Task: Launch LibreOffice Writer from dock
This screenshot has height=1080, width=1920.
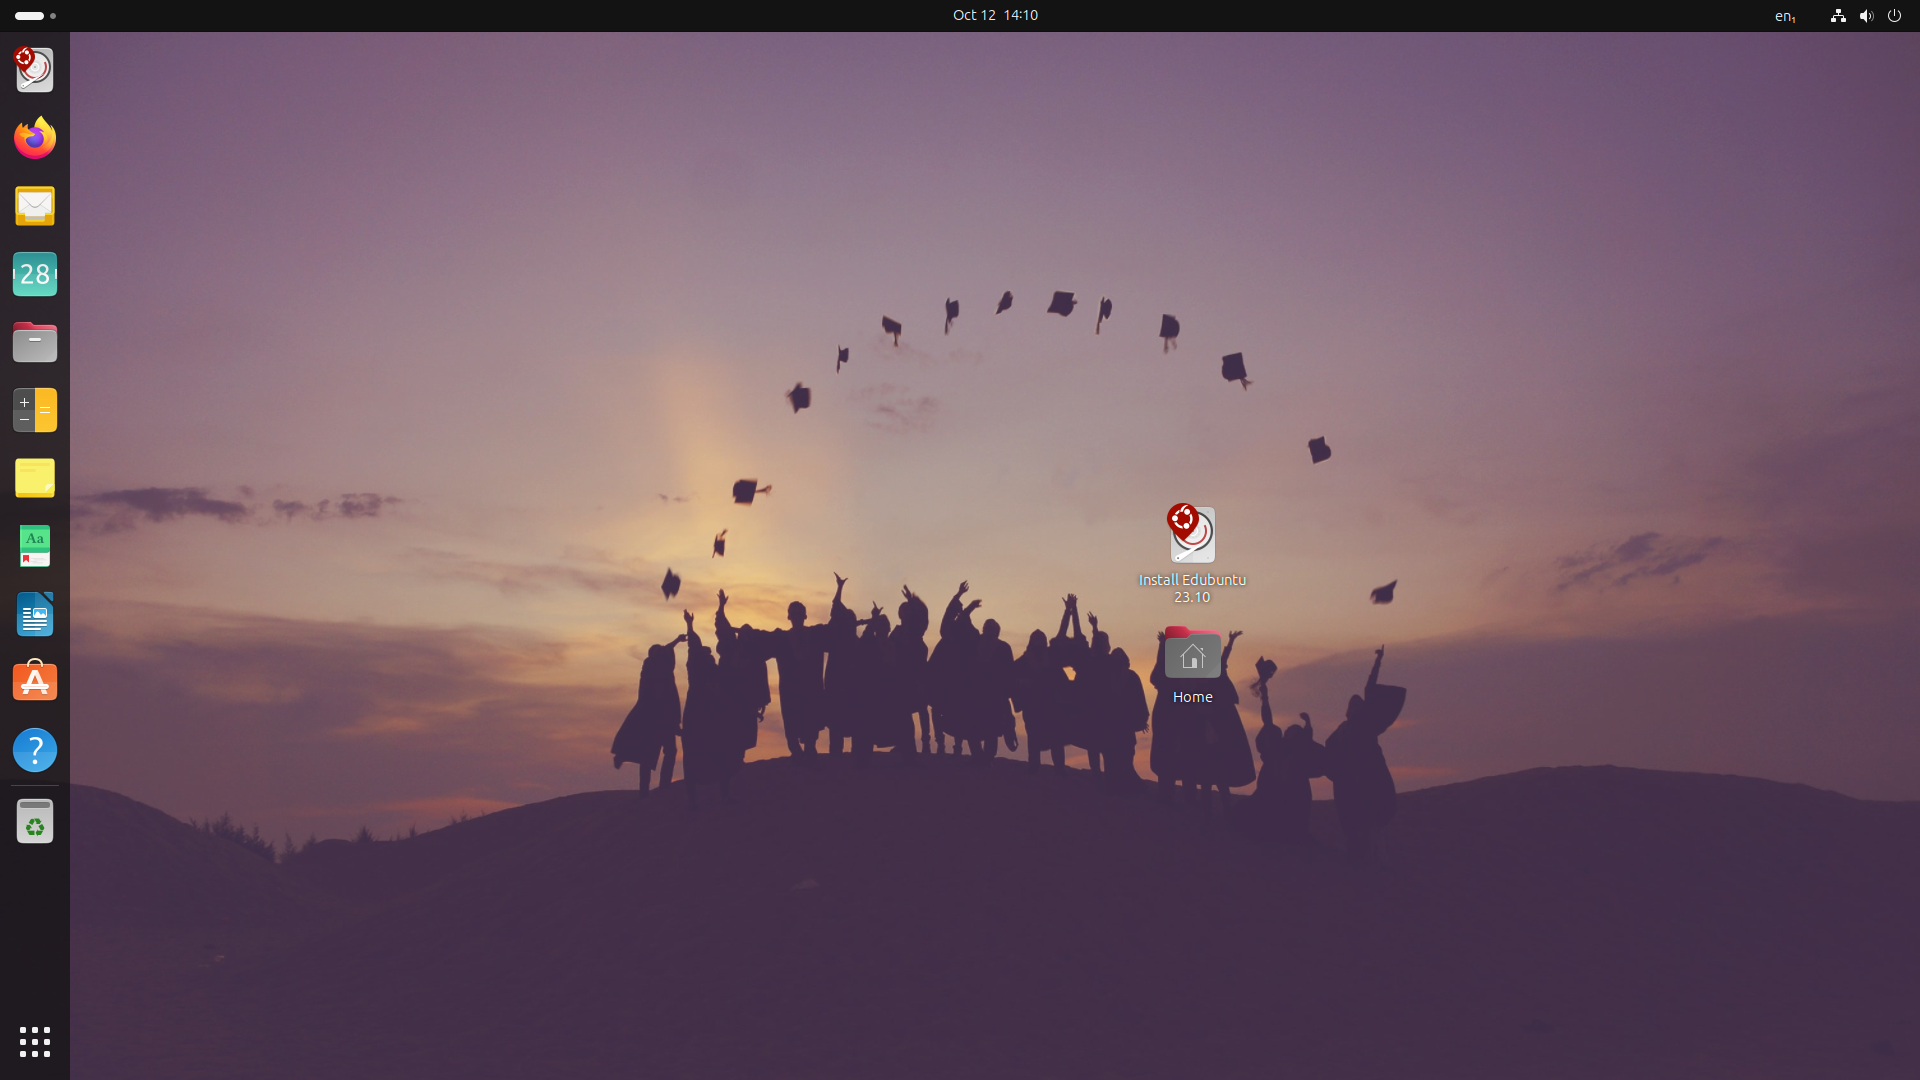Action: 35,614
